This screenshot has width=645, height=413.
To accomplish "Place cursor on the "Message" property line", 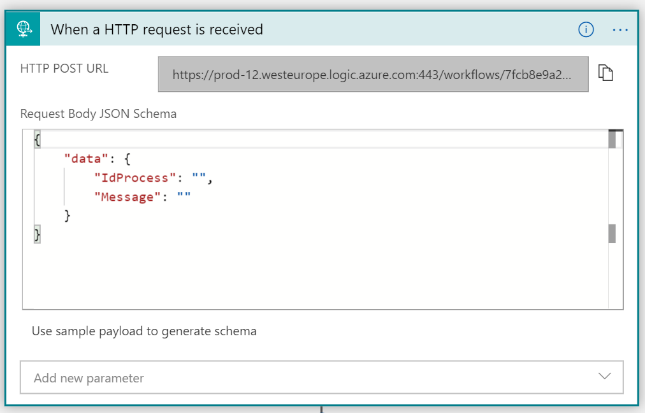I will (125, 196).
